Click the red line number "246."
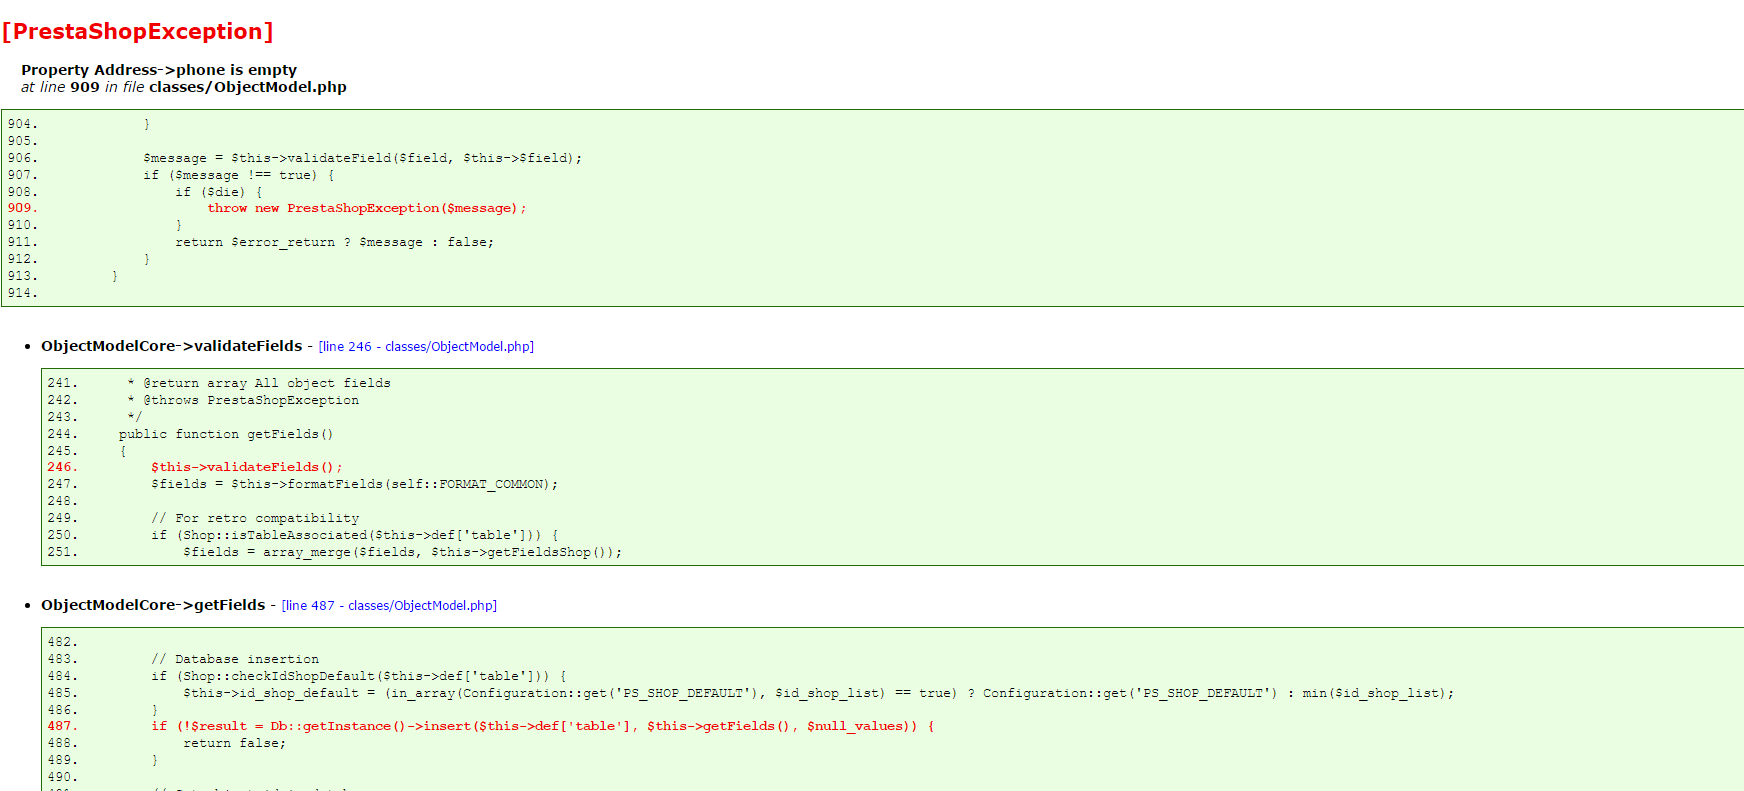This screenshot has height=791, width=1744. point(62,467)
